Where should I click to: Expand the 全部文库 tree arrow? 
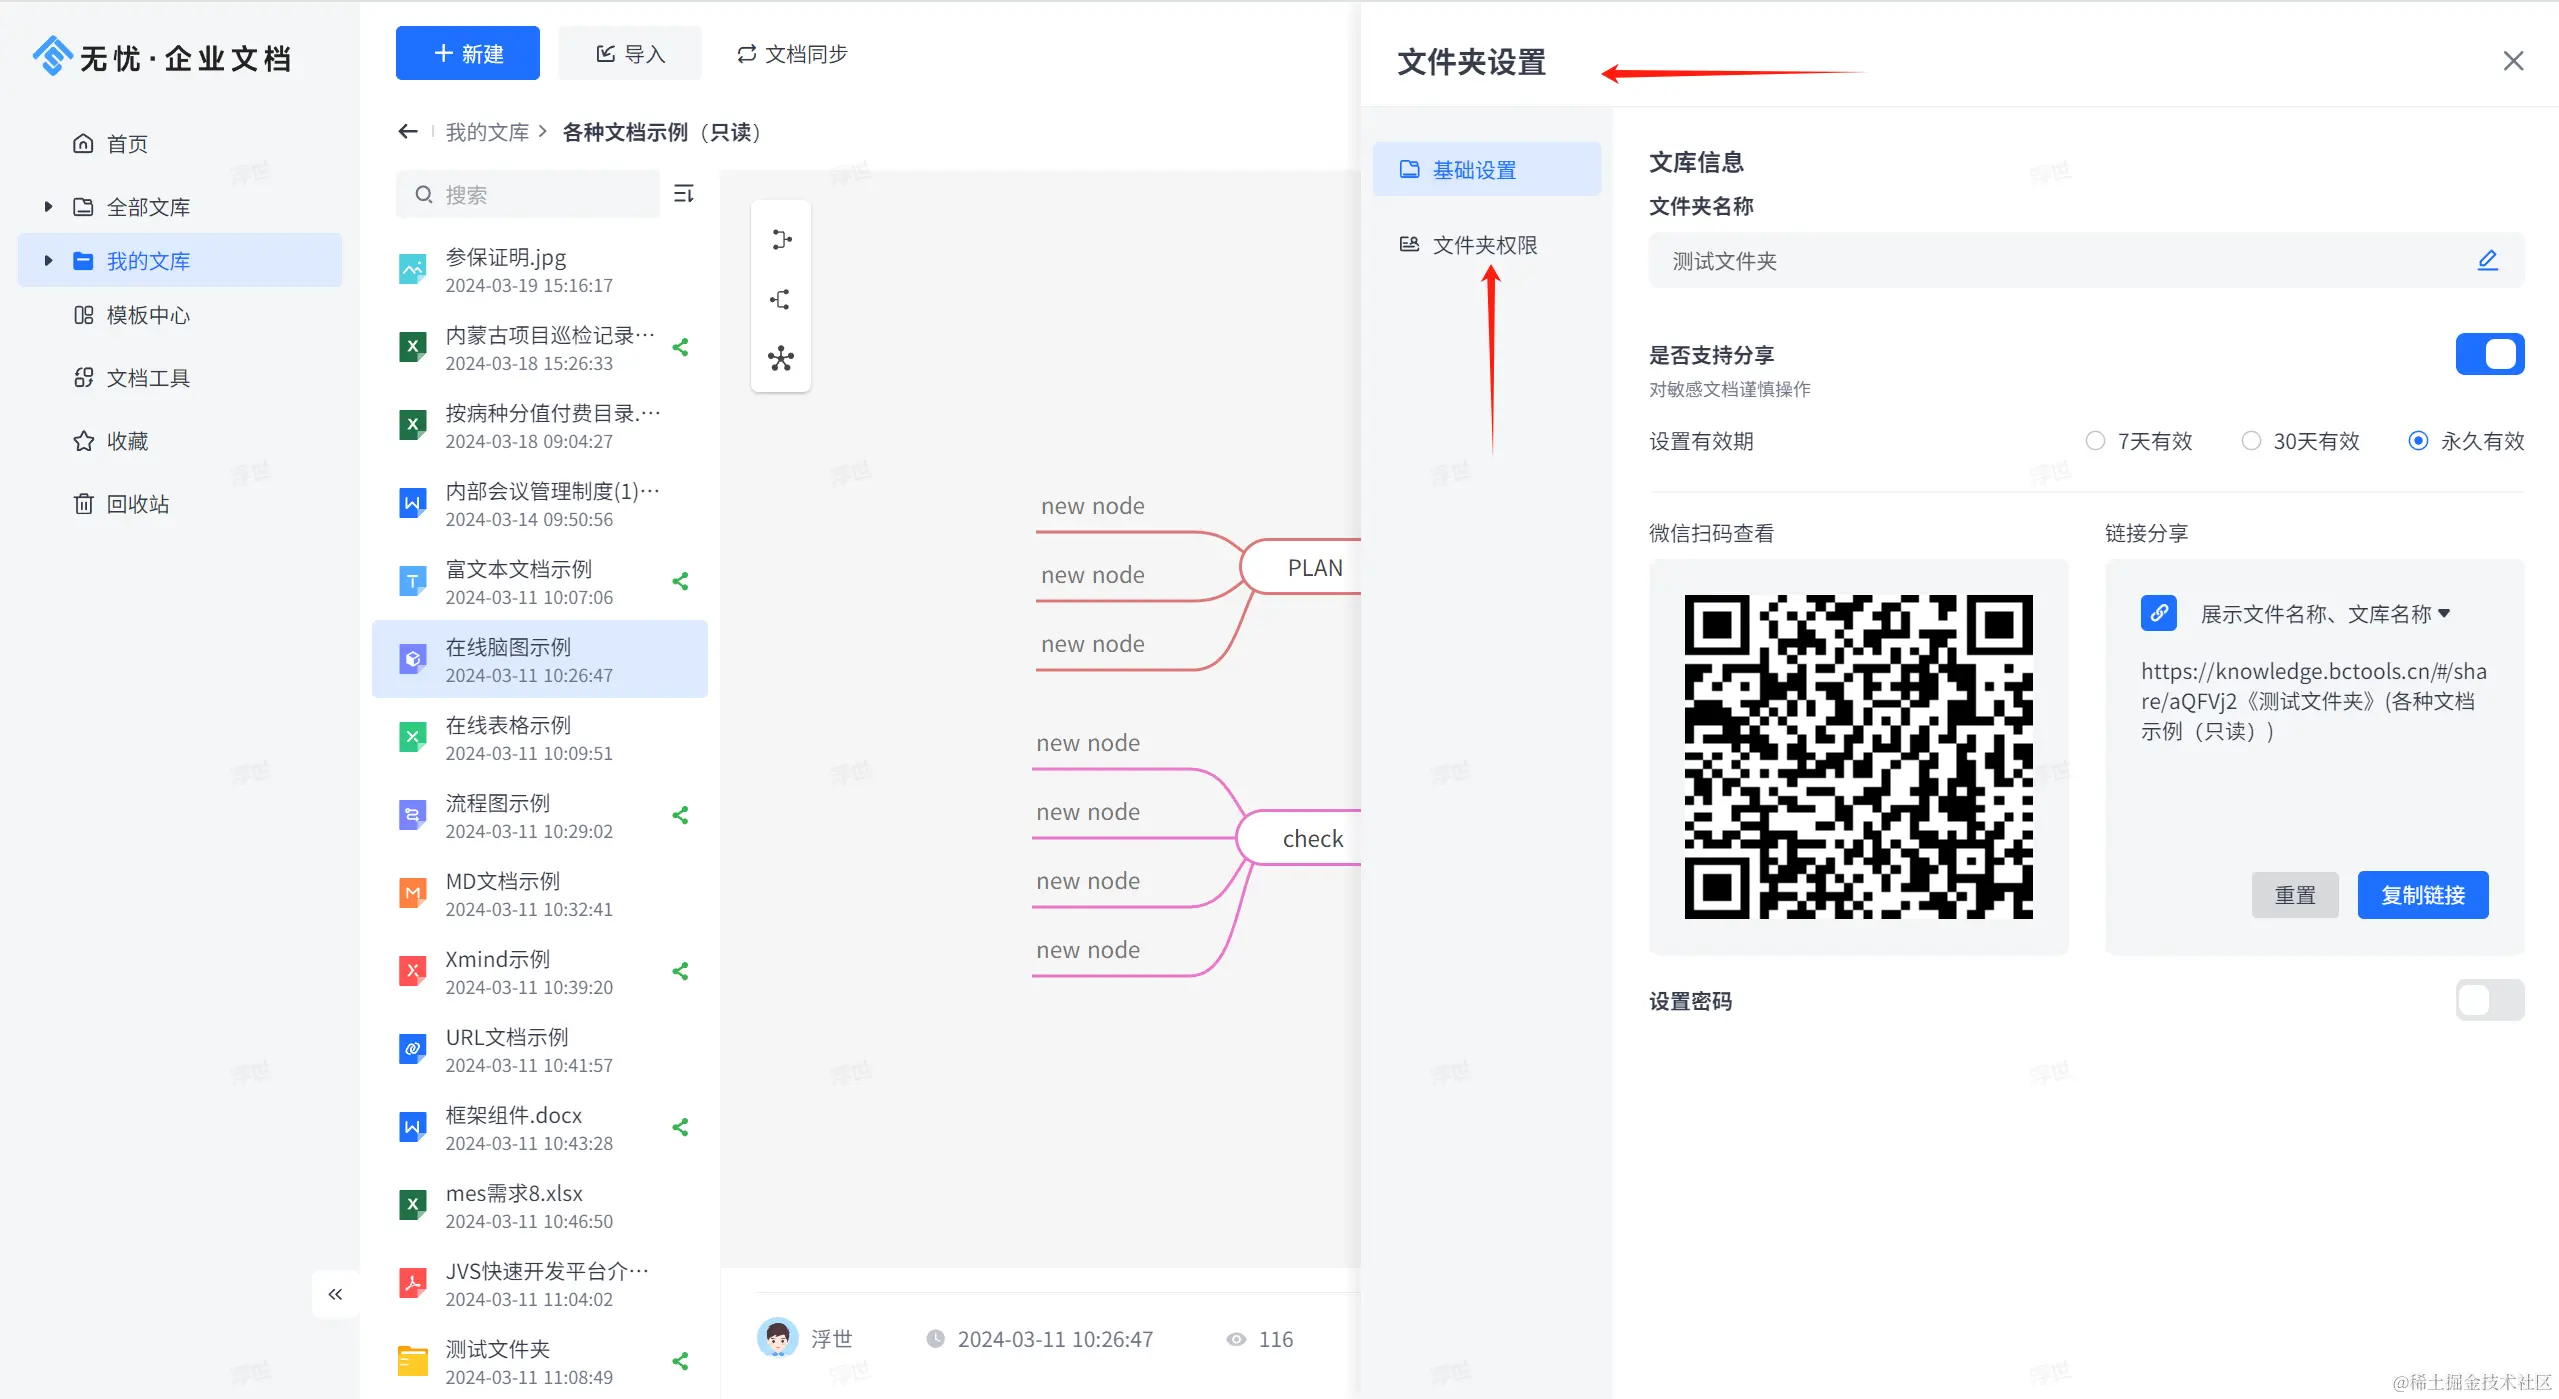[48, 207]
